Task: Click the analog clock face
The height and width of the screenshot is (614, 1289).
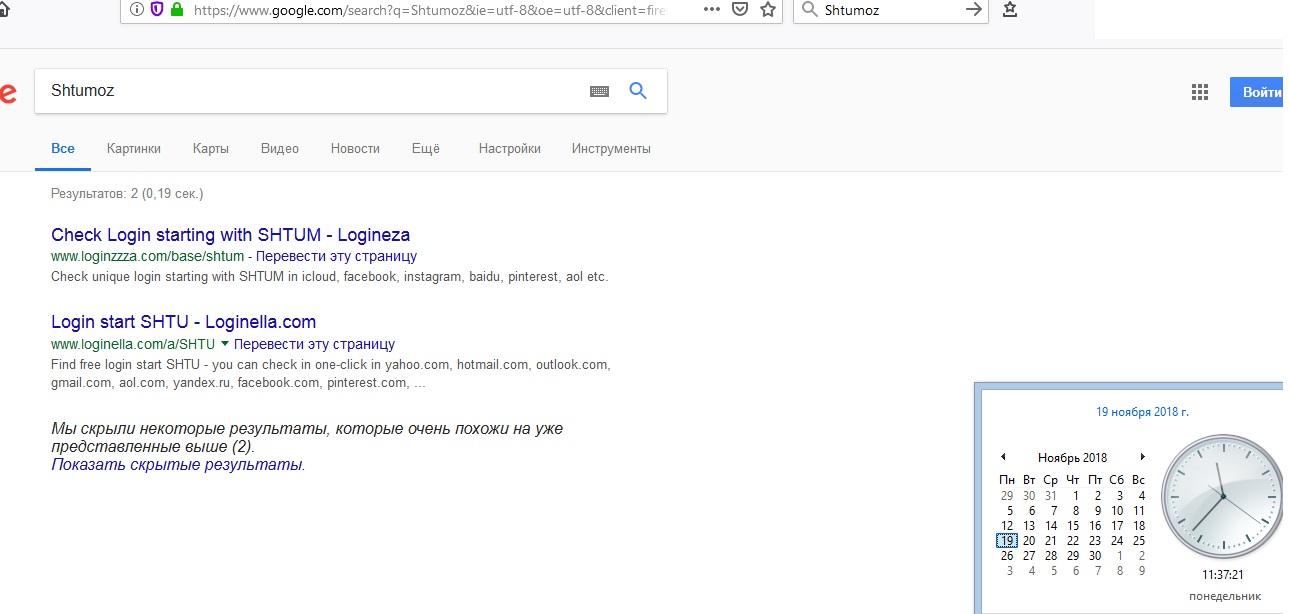Action: tap(1221, 496)
